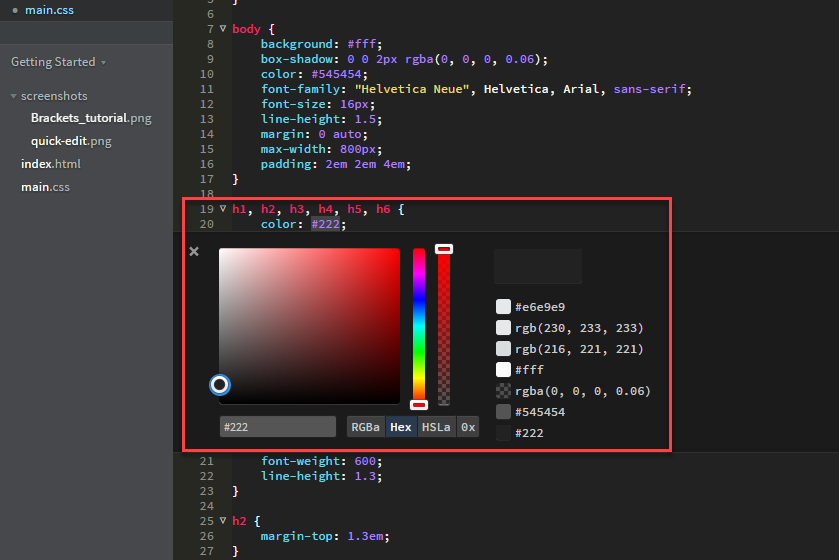Screen dimensions: 839x560
Task: Click the #545454 value on line 10
Action: click(336, 74)
